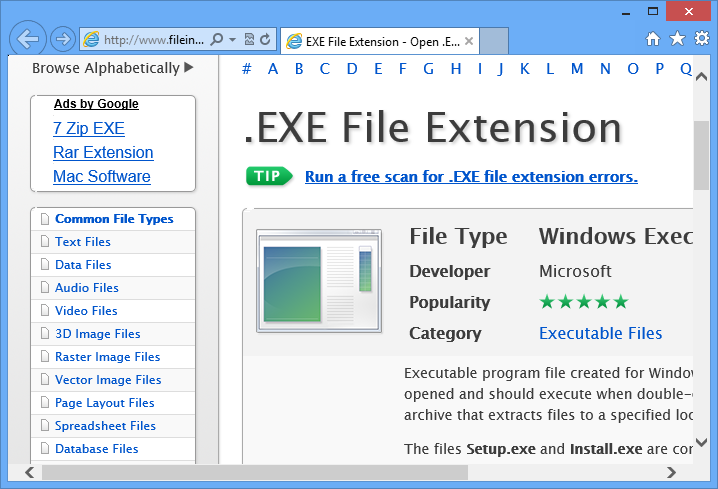718x489 pixels.
Task: Browse file extensions starting with I
Action: [480, 69]
